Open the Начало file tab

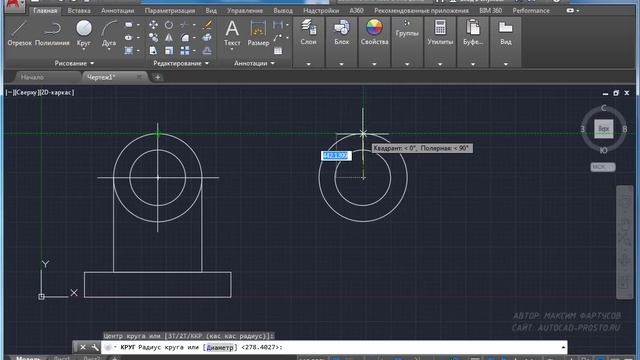(32, 77)
